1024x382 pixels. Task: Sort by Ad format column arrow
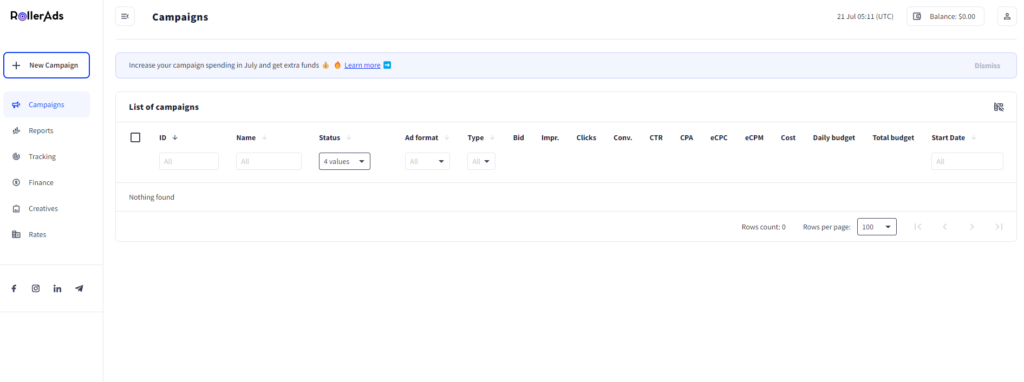coord(447,138)
